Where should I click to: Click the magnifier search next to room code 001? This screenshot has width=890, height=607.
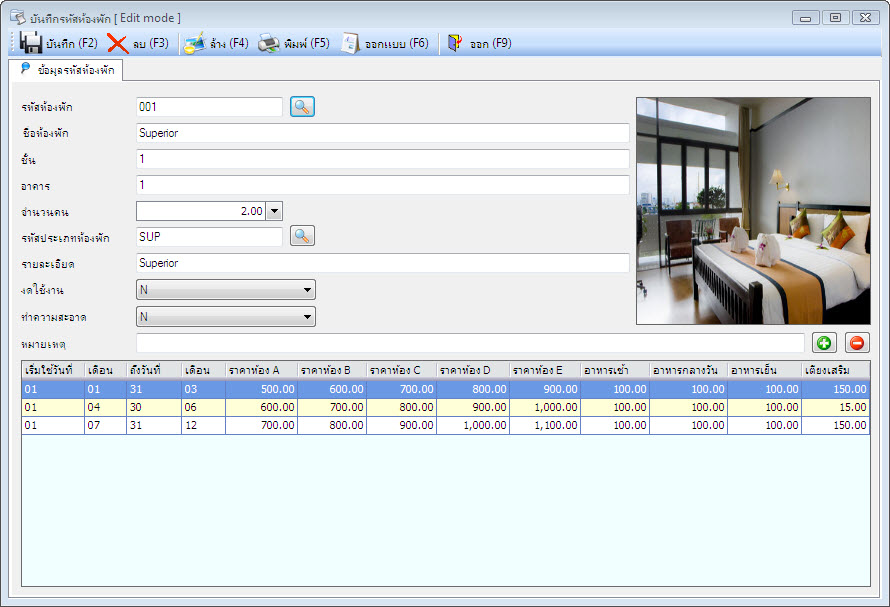302,107
